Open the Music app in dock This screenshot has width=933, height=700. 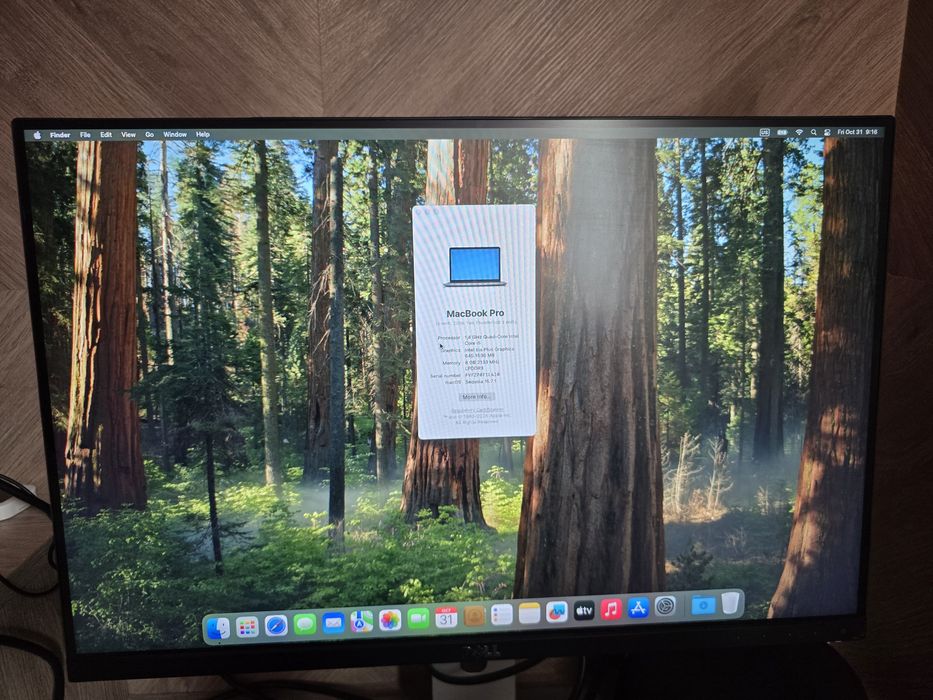611,610
